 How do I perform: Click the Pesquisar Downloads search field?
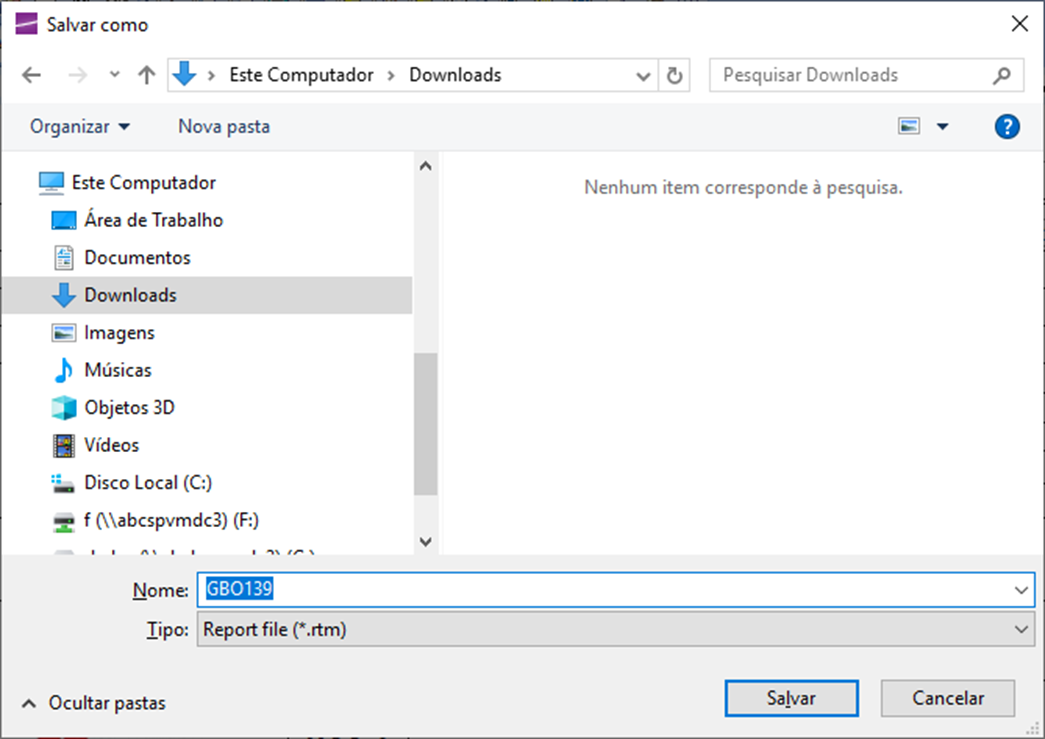(850, 76)
